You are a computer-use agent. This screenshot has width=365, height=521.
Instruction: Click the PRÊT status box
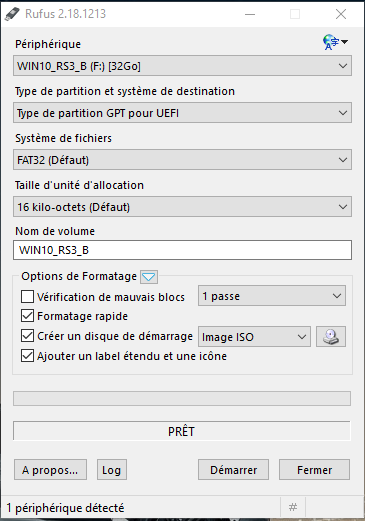pos(182,431)
